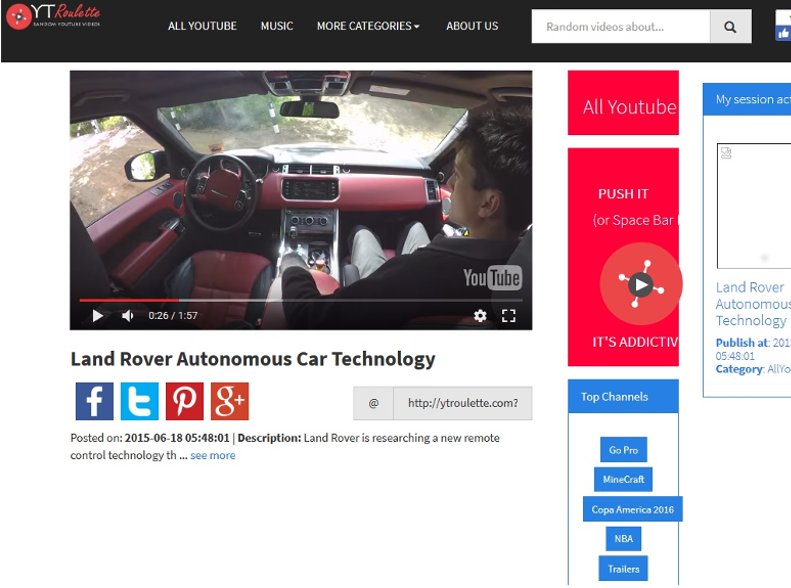Screen dimensions: 791x588
Task: Click the Facebook like thumb icon
Action: 783,33
